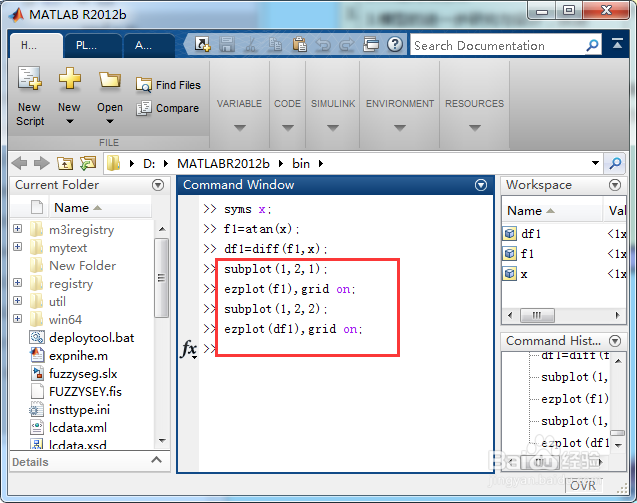Open the SIMULINK section dropdown
This screenshot has width=637, height=503.
pyautogui.click(x=333, y=128)
